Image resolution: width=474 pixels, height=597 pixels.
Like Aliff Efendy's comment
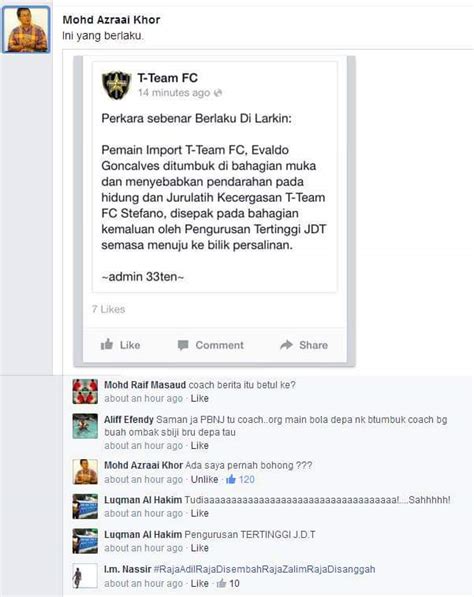point(199,445)
